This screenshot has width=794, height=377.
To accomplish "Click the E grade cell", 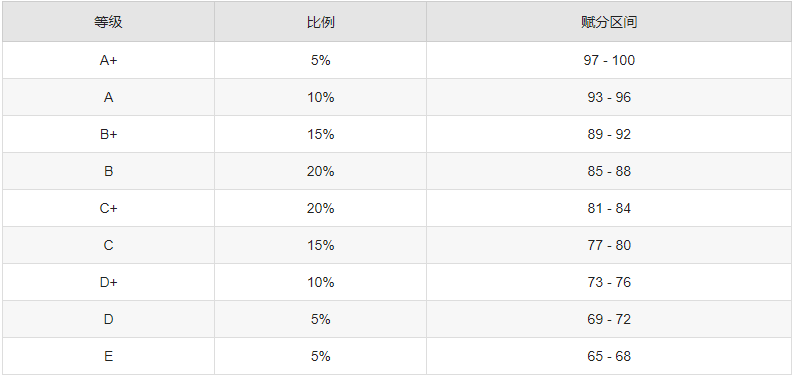I will (x=108, y=356).
